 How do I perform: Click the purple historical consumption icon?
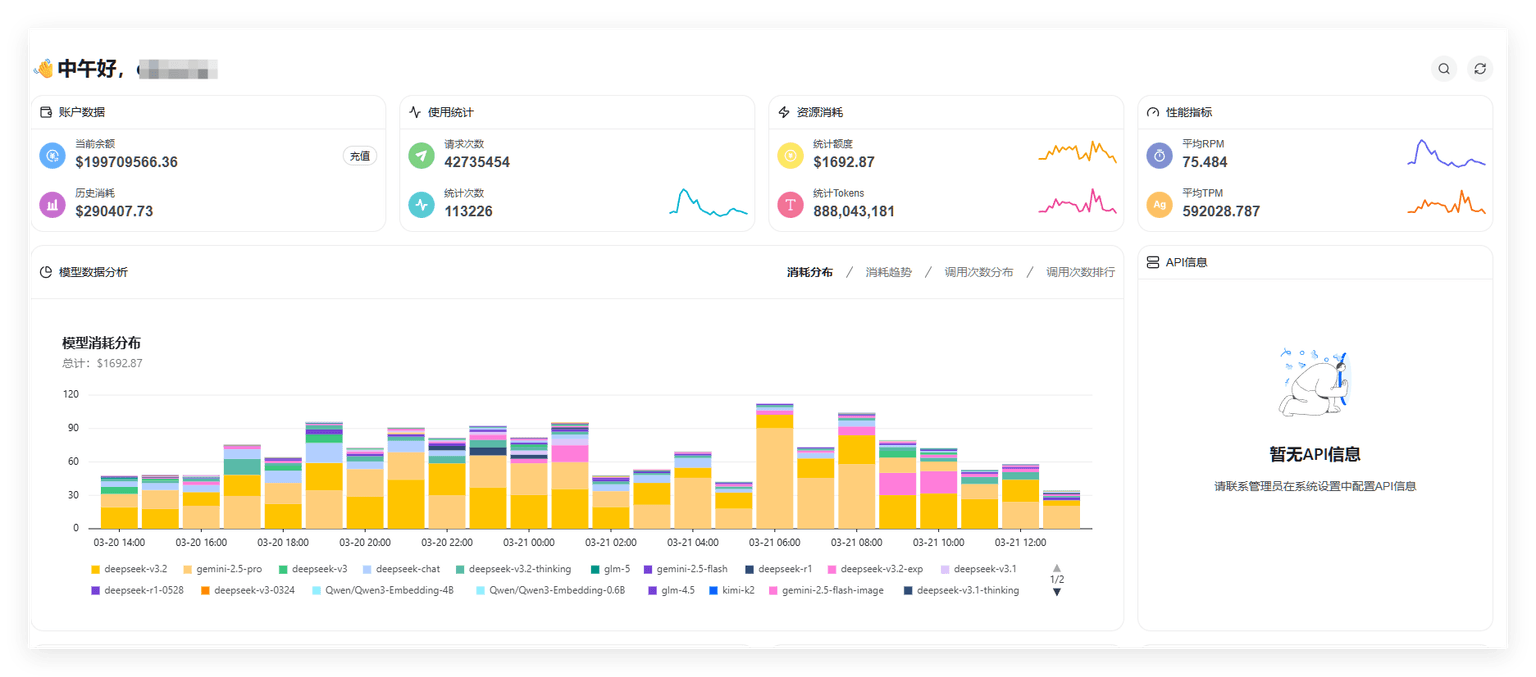(52, 205)
